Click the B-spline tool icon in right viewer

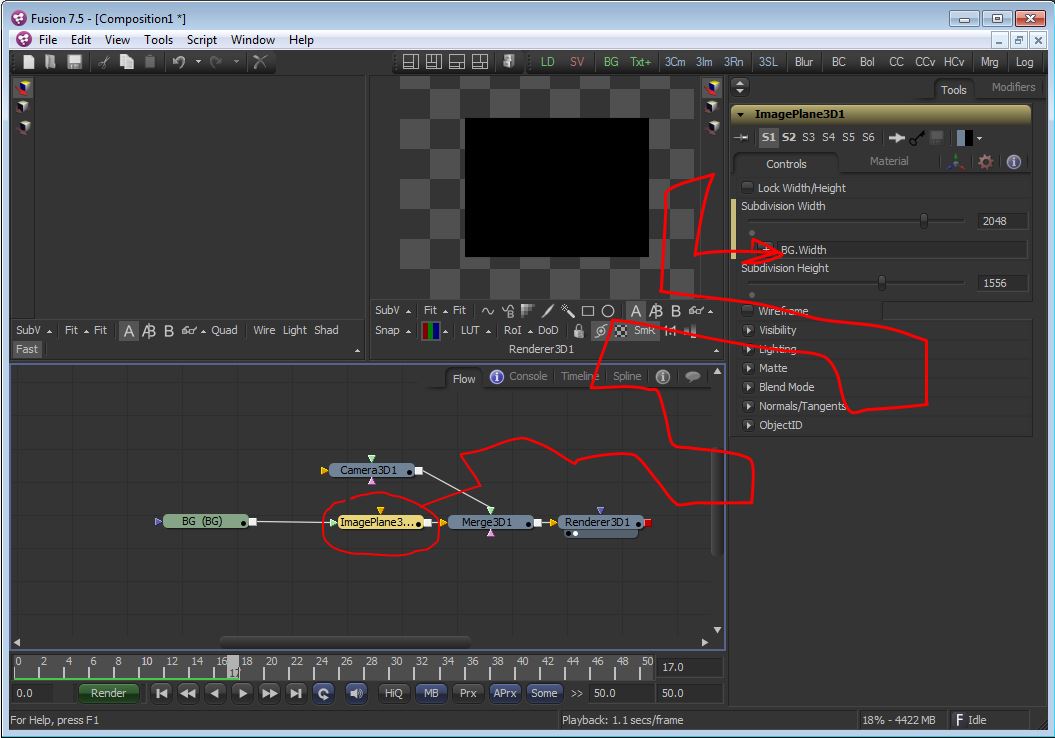[x=508, y=311]
